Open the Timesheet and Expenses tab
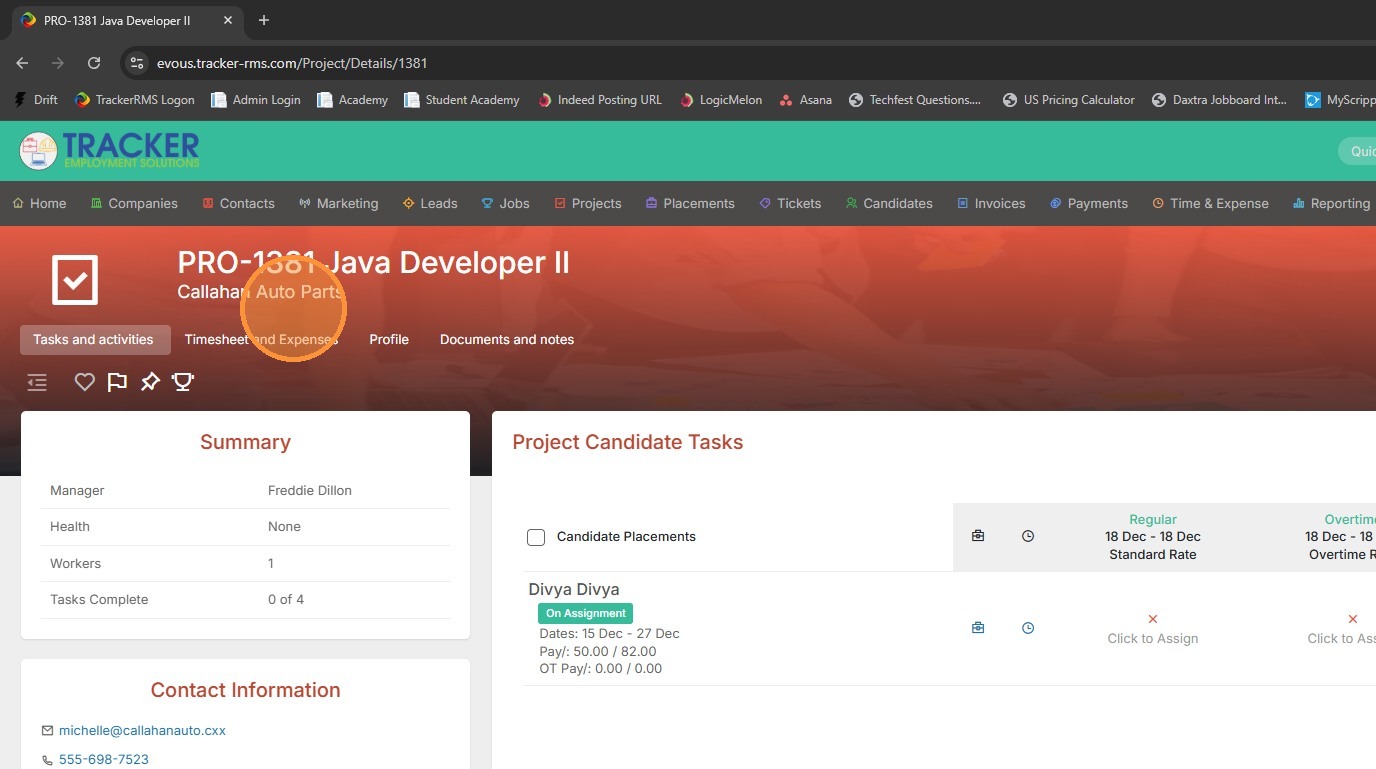Image resolution: width=1376 pixels, height=769 pixels. pyautogui.click(x=261, y=340)
